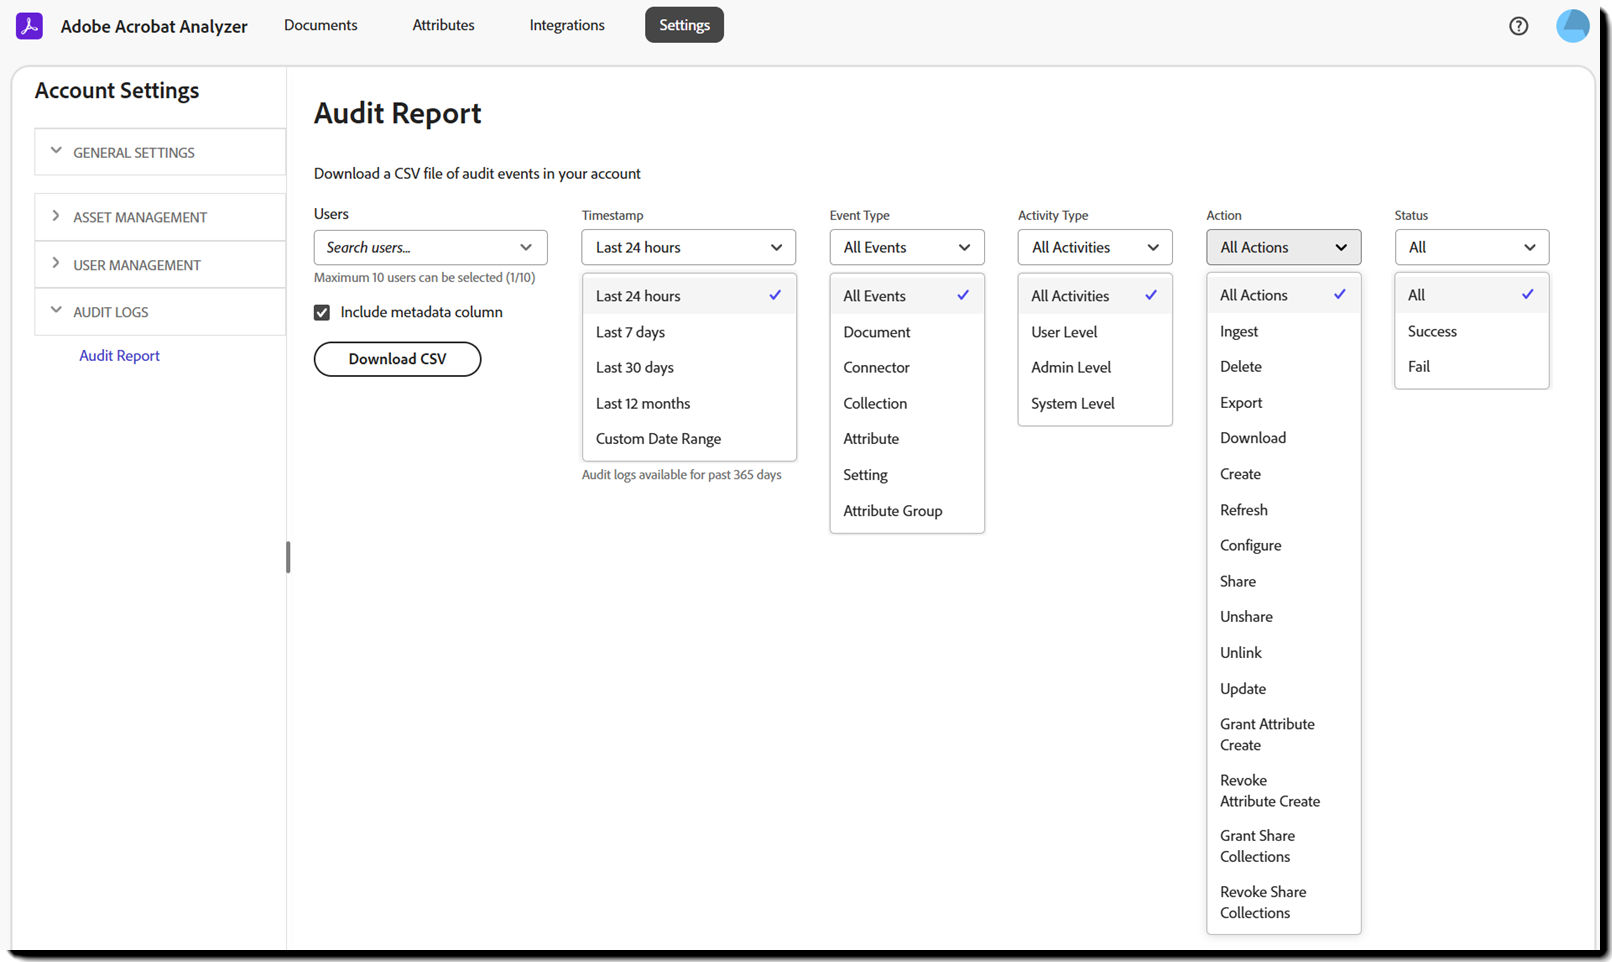Screen dimensions: 1612x962
Task: Select the All Events checkmark option
Action: coord(874,295)
